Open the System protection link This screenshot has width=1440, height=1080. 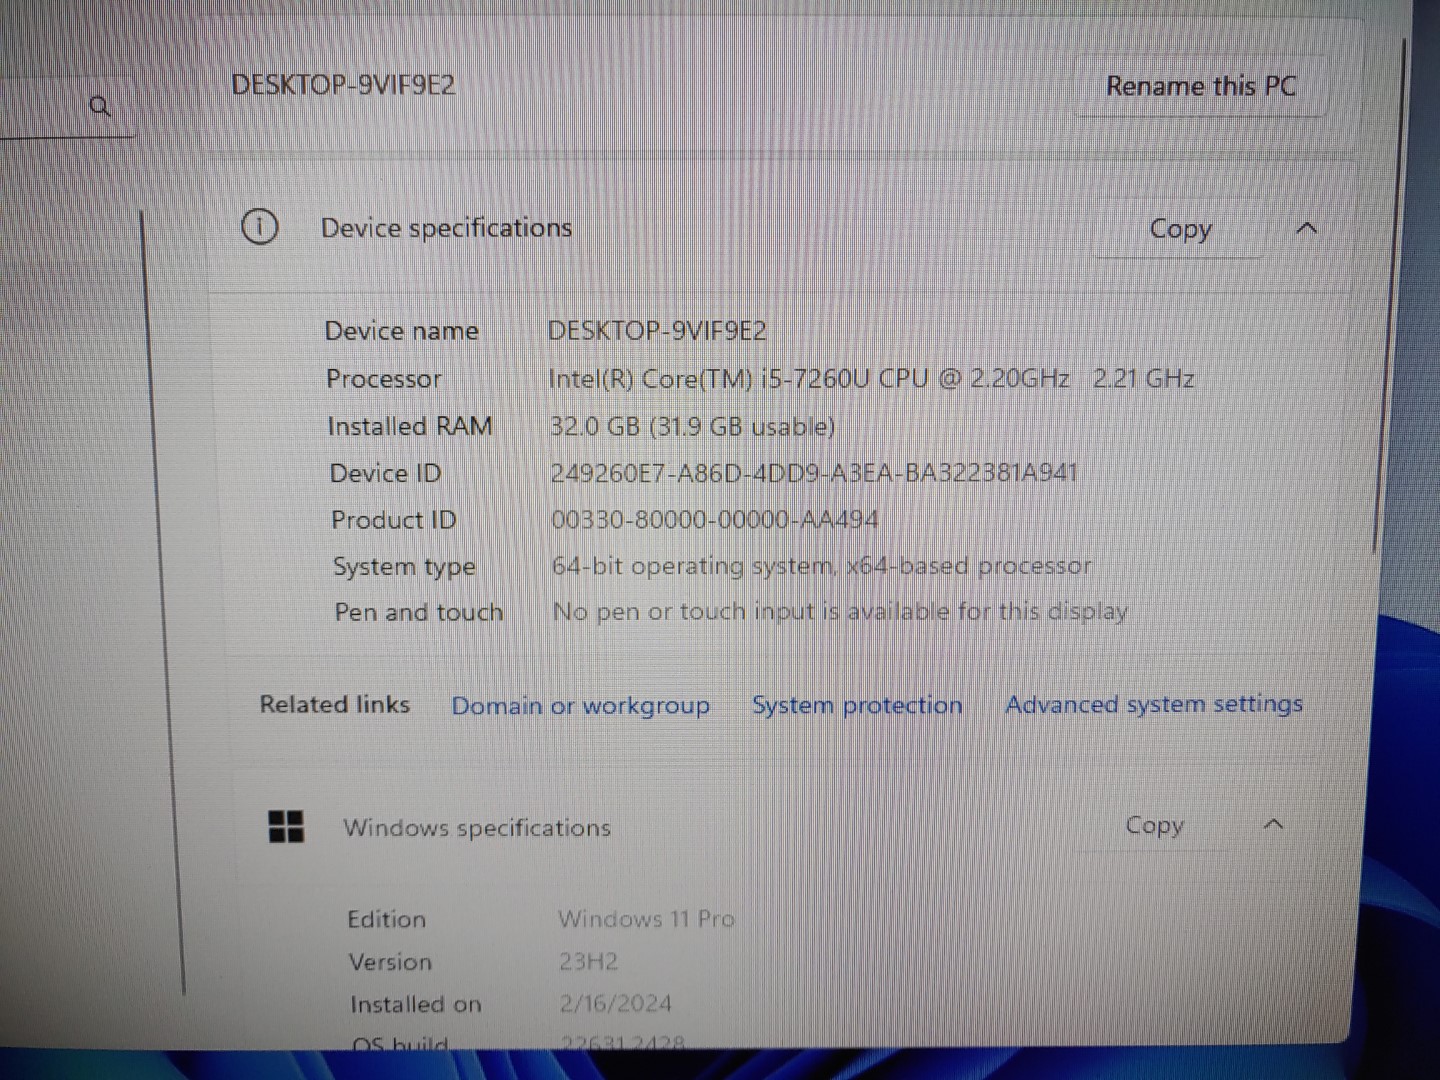[x=857, y=705]
